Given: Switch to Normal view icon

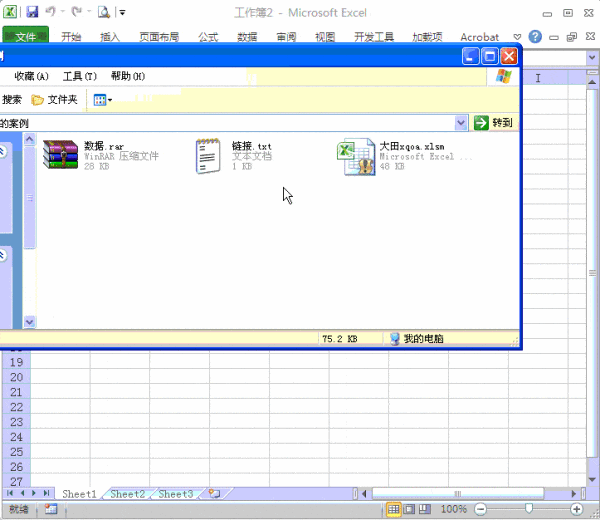Looking at the screenshot, I should [393, 509].
